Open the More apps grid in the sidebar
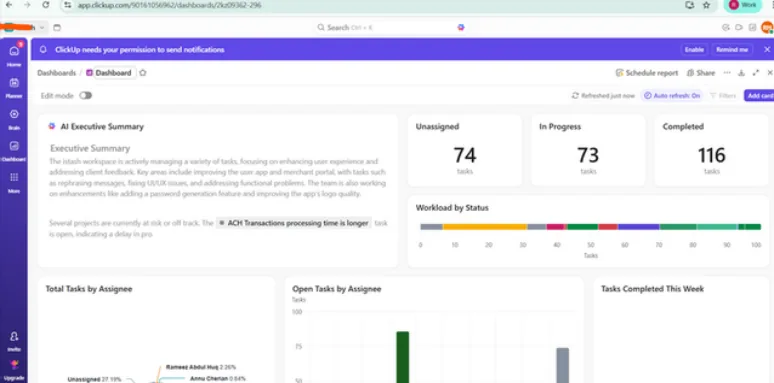 (x=14, y=181)
